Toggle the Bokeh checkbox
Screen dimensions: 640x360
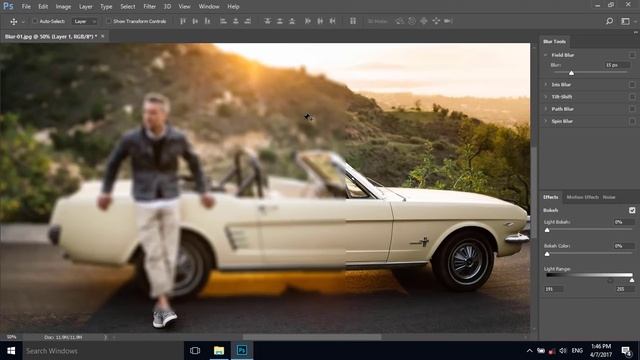(632, 210)
